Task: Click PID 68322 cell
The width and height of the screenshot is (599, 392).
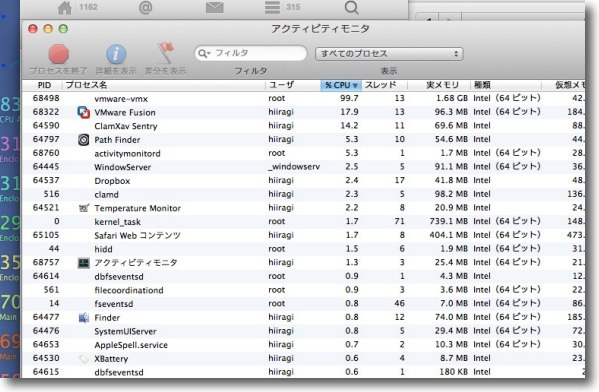Action: click(46, 112)
